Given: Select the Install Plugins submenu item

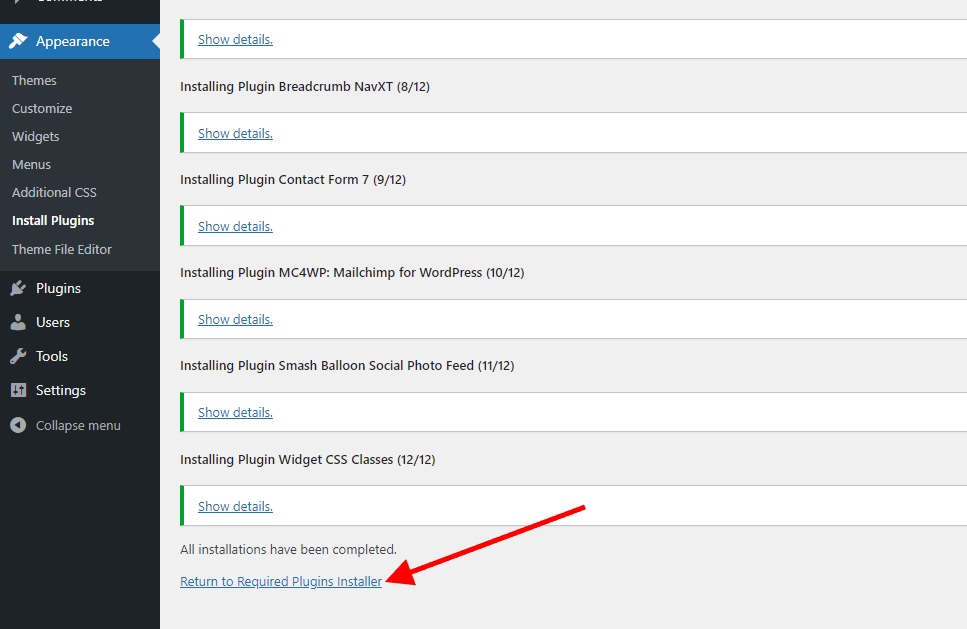Looking at the screenshot, I should [x=53, y=220].
